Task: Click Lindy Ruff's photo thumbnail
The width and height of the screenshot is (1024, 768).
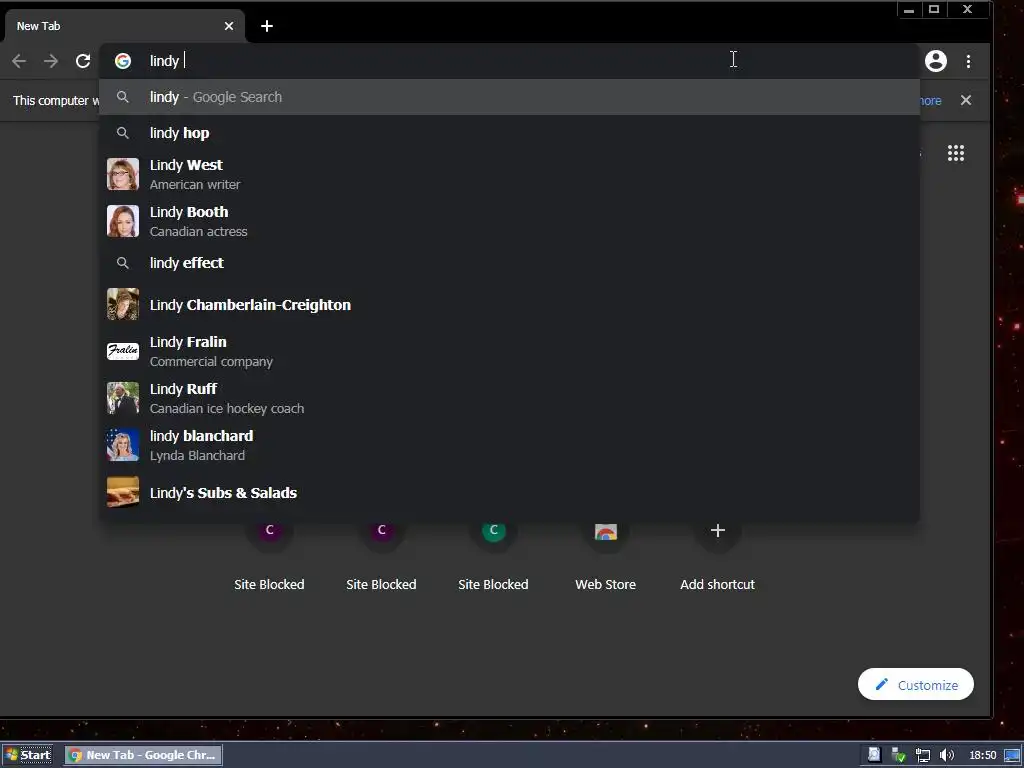Action: point(123,398)
